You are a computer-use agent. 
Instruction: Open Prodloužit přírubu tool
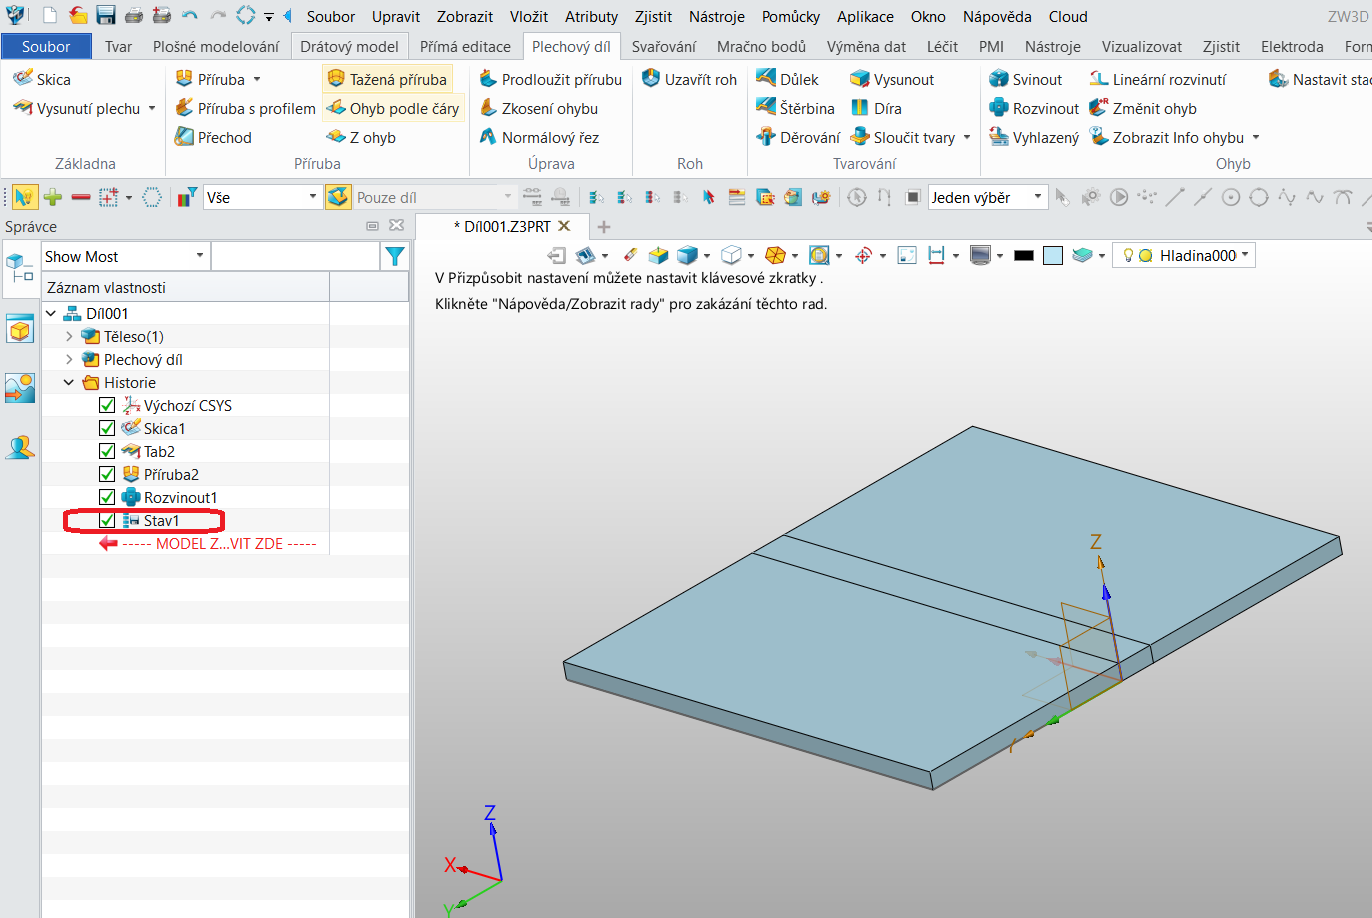pos(550,79)
